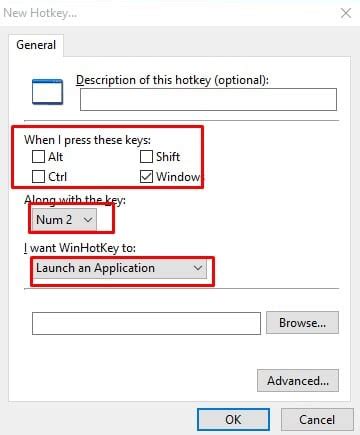Open the Advanced... settings
360x435 pixels.
[x=298, y=381]
